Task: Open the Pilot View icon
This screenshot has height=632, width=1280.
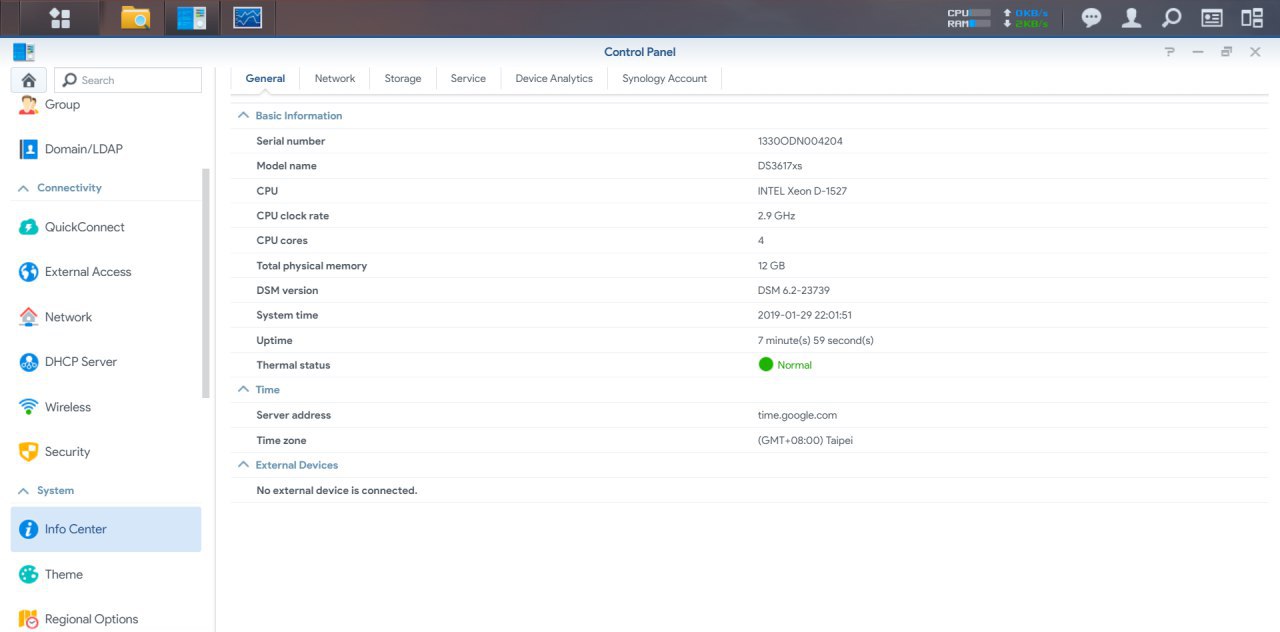Action: (1251, 18)
